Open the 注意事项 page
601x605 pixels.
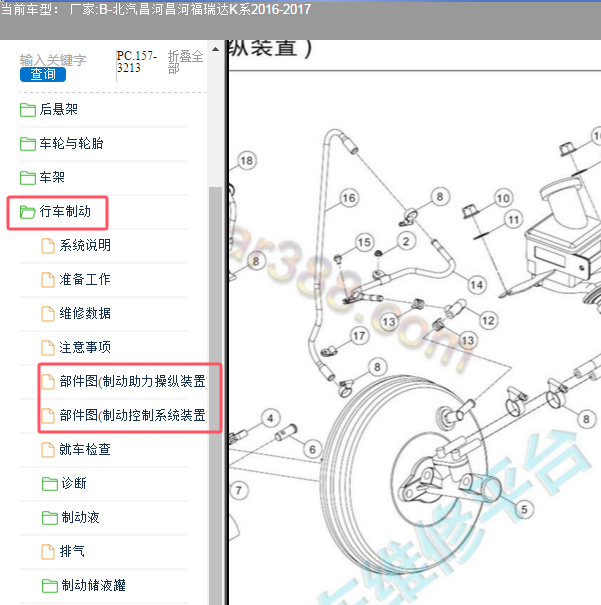pos(85,347)
